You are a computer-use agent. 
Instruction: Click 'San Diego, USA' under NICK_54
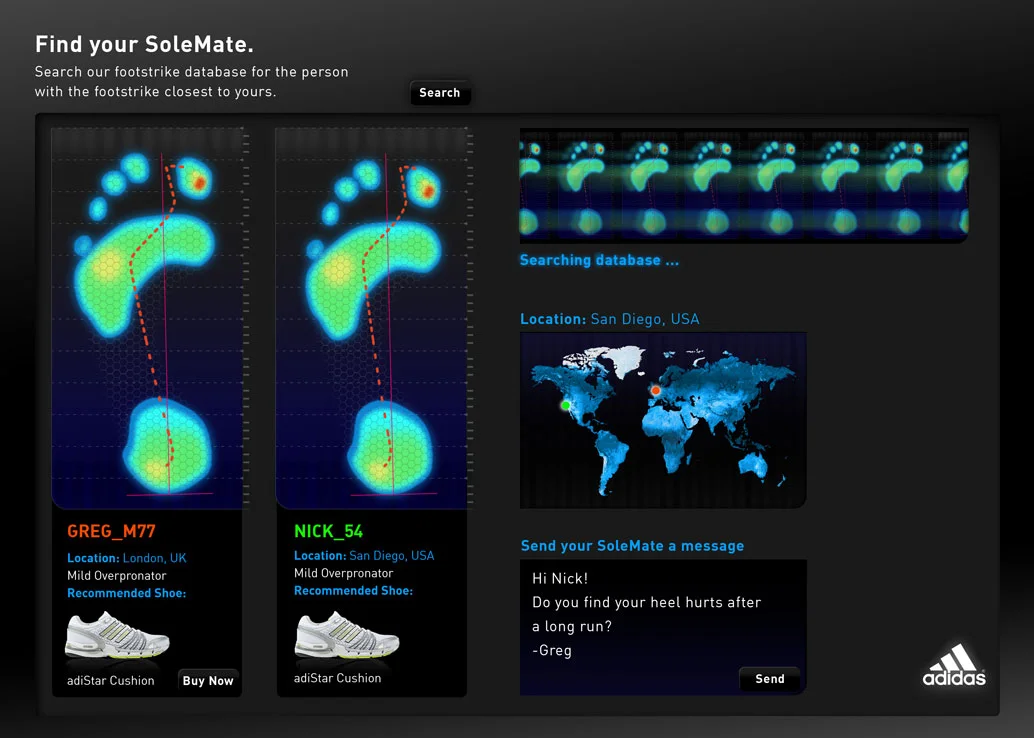click(392, 555)
